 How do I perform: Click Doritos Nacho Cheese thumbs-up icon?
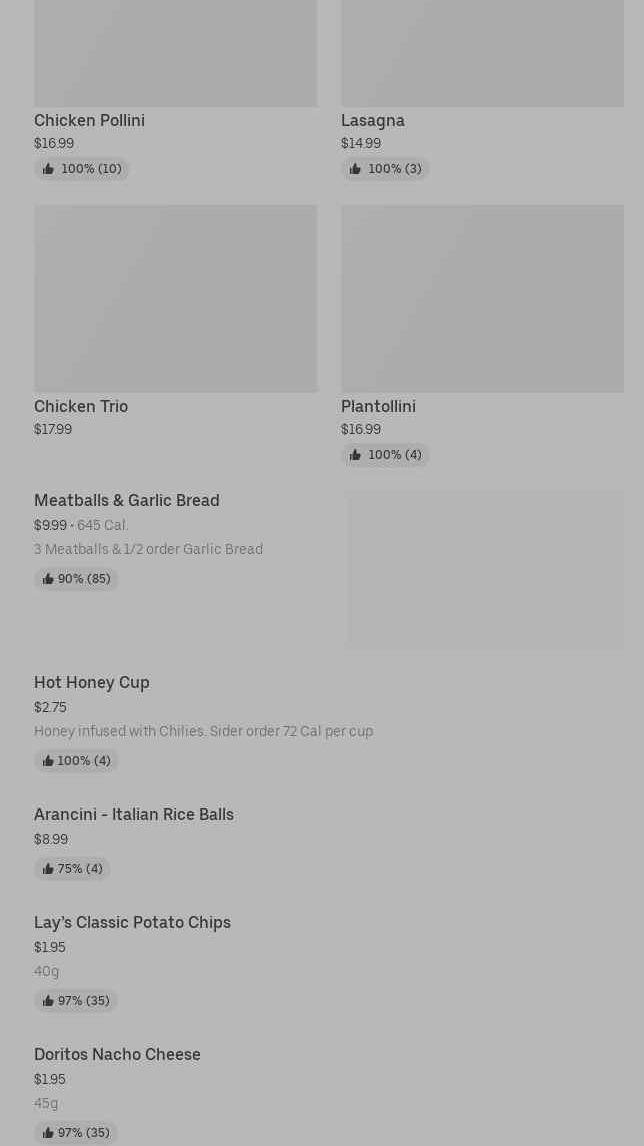point(48,1133)
